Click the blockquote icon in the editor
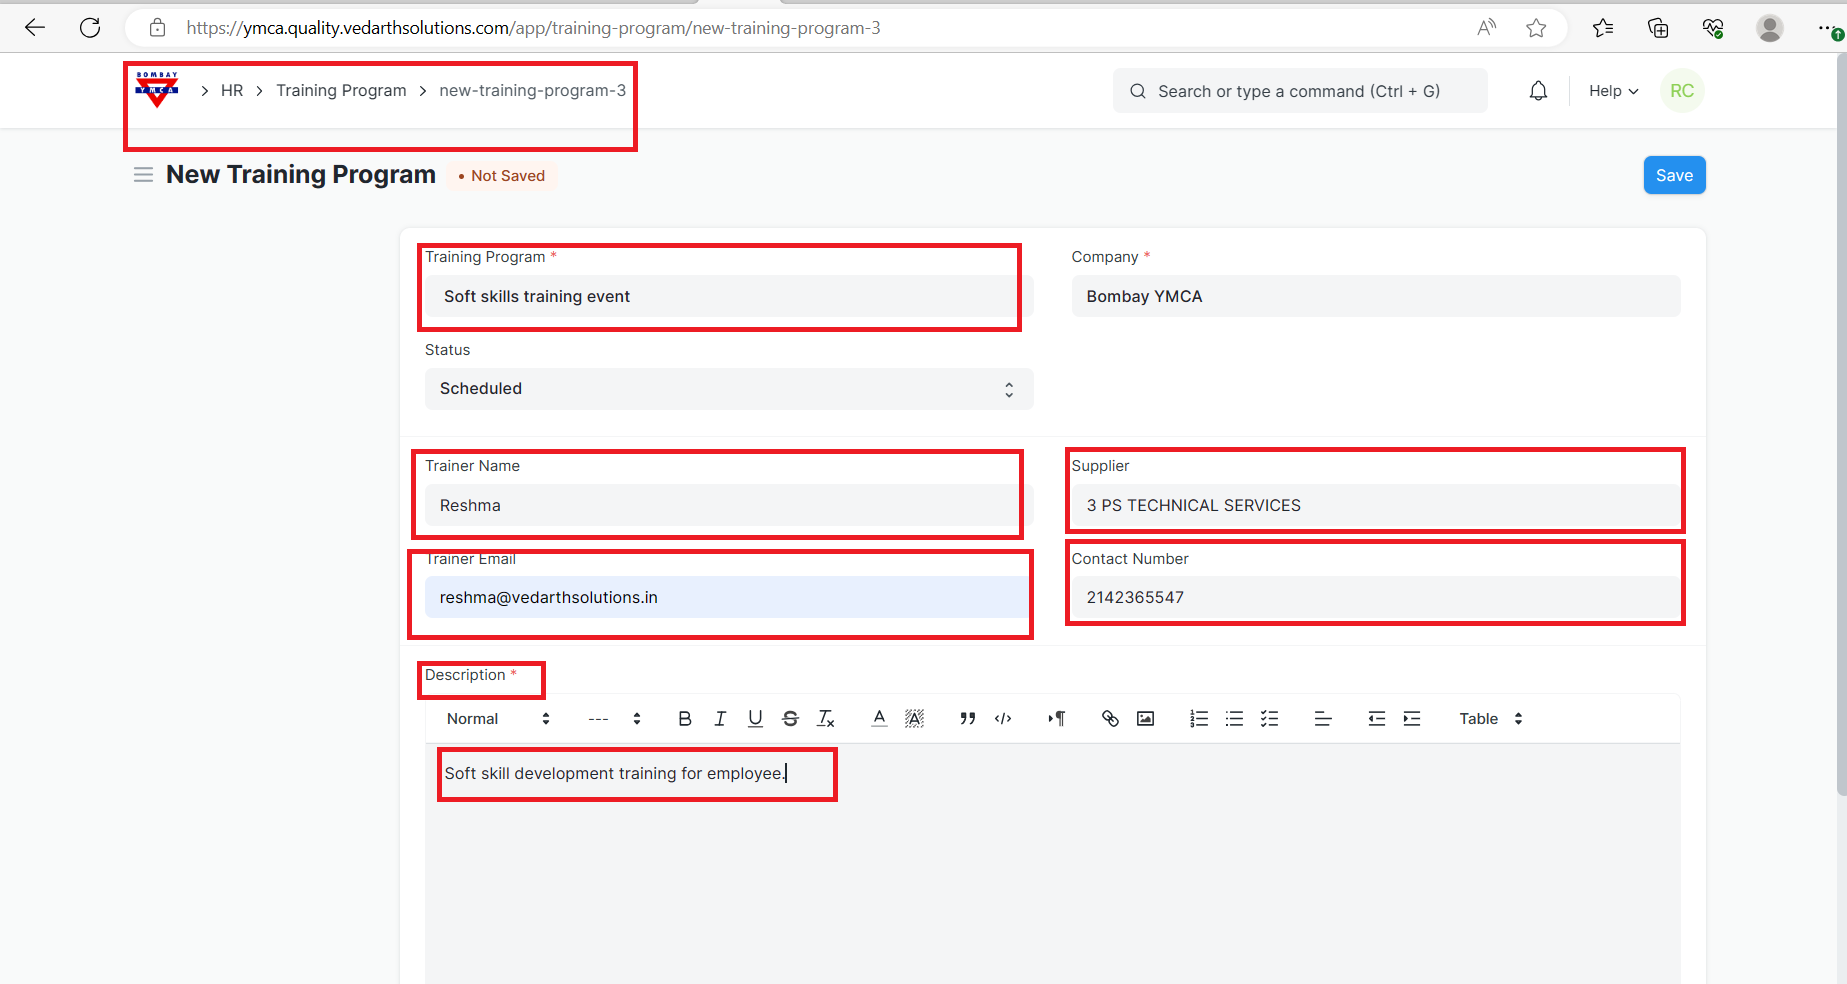 point(967,719)
